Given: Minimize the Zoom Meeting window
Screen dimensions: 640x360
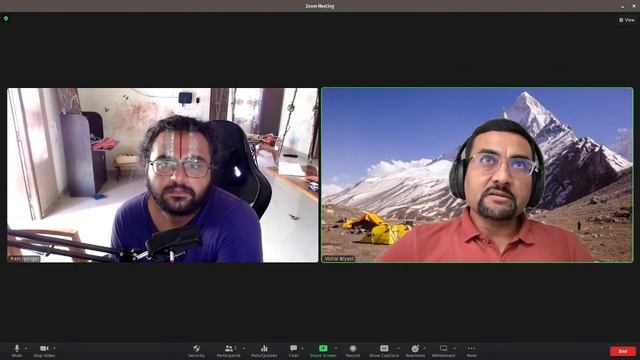Looking at the screenshot, I should point(622,6).
